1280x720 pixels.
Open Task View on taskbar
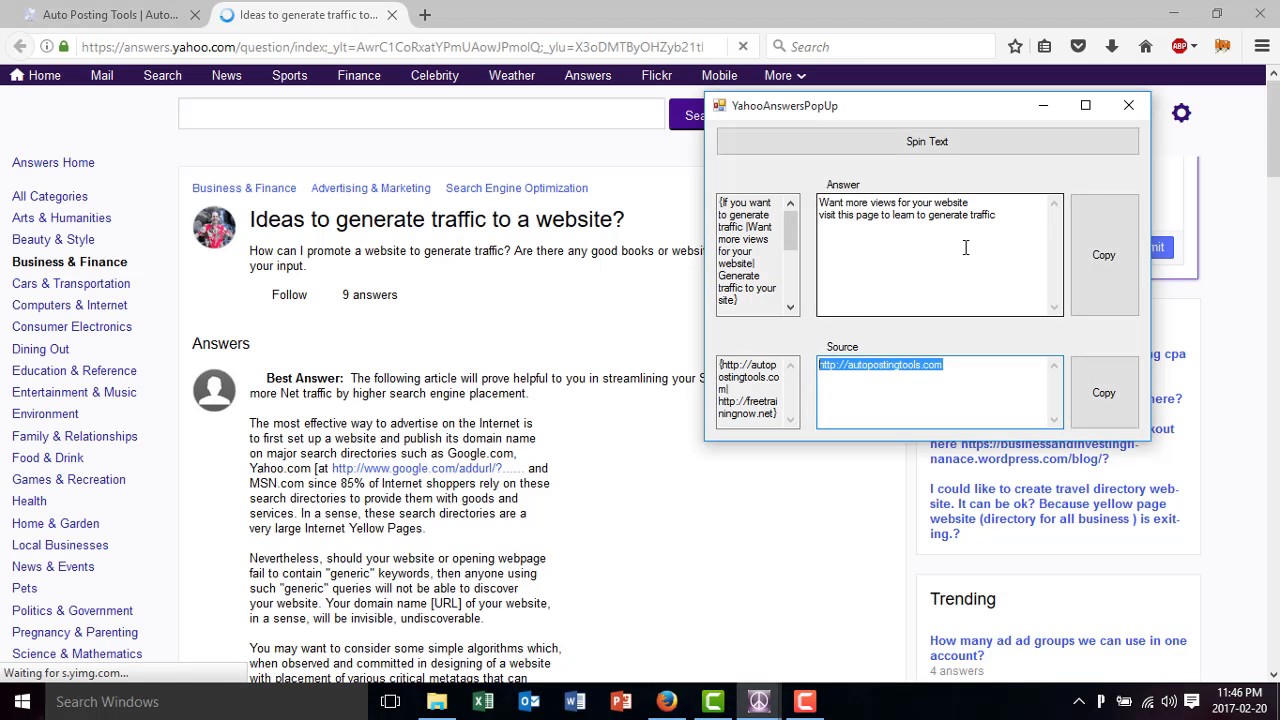(390, 701)
